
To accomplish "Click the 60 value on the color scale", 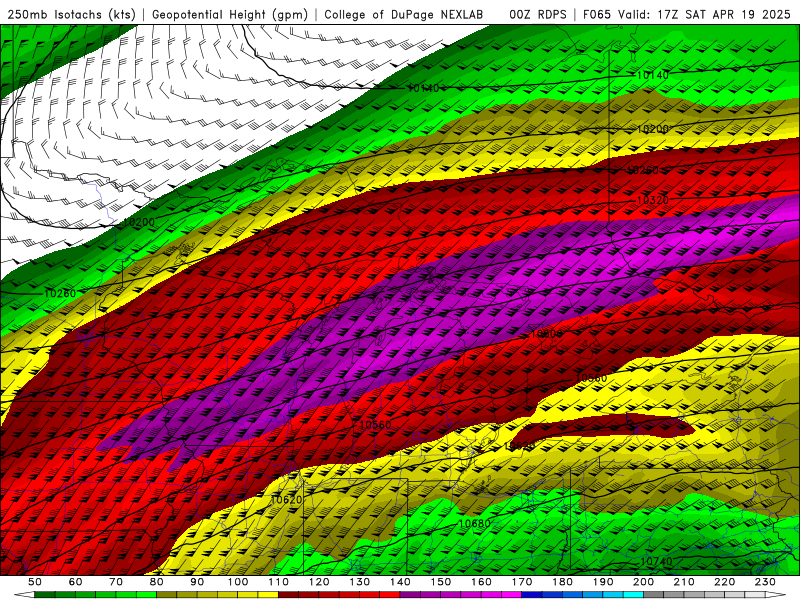I will pos(75,582).
